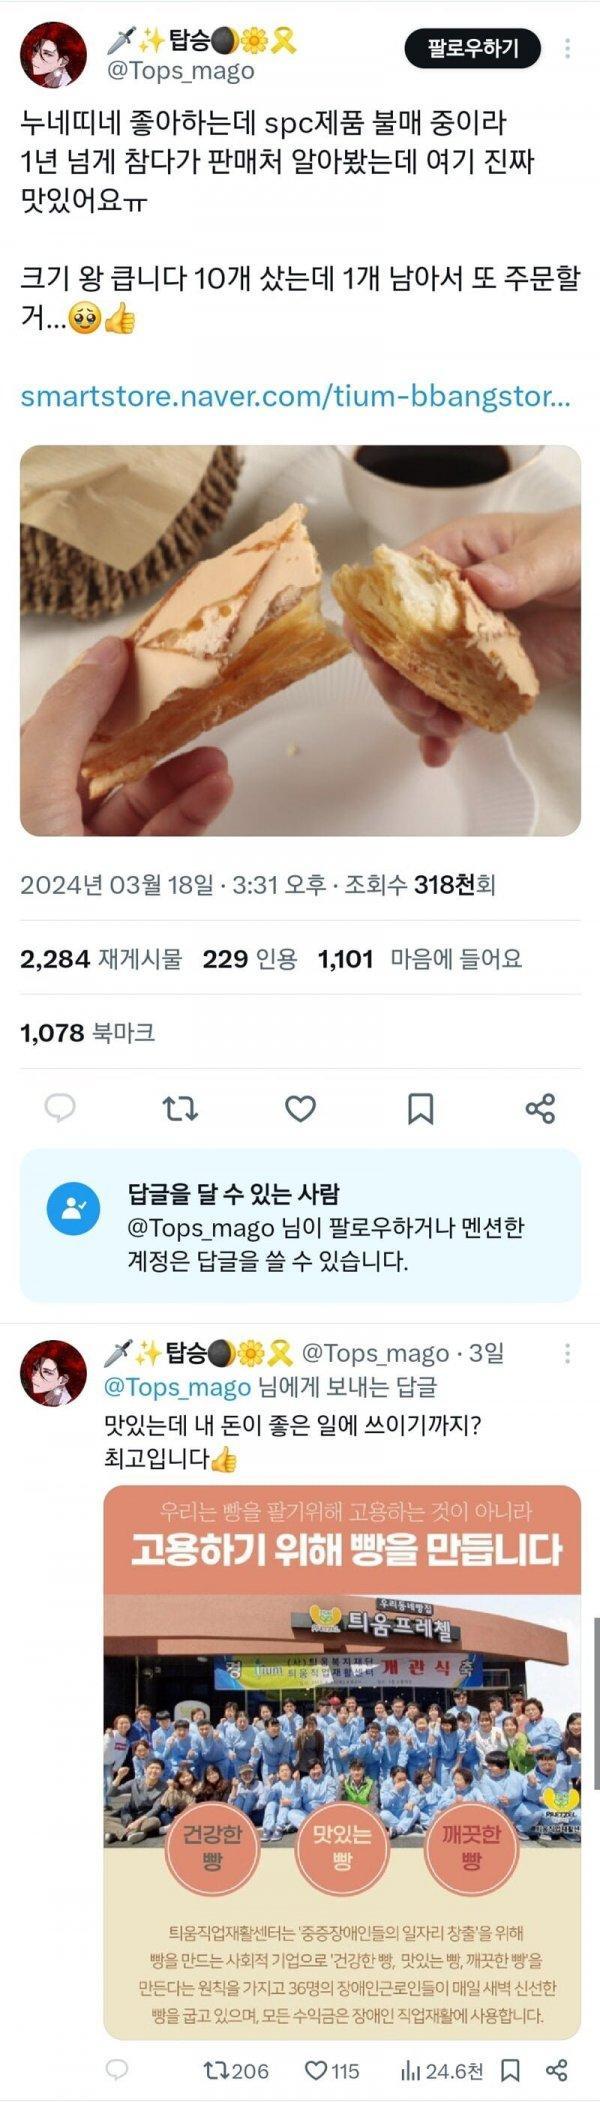The width and height of the screenshot is (600, 2102).
Task: View the 2,284 재게시물 reposts list
Action: pyautogui.click(x=101, y=960)
